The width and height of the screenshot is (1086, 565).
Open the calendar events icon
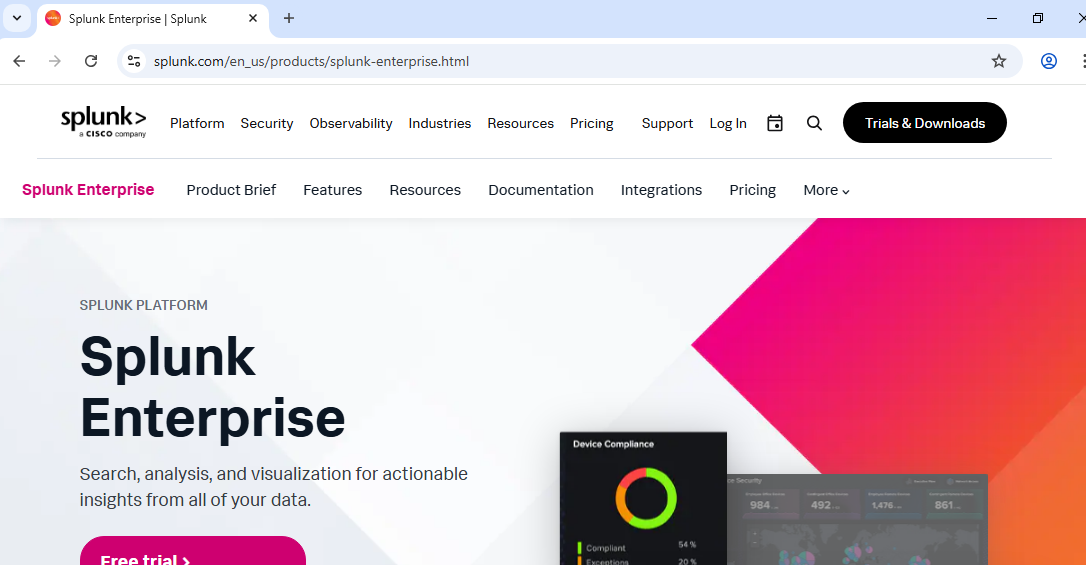[x=775, y=123]
